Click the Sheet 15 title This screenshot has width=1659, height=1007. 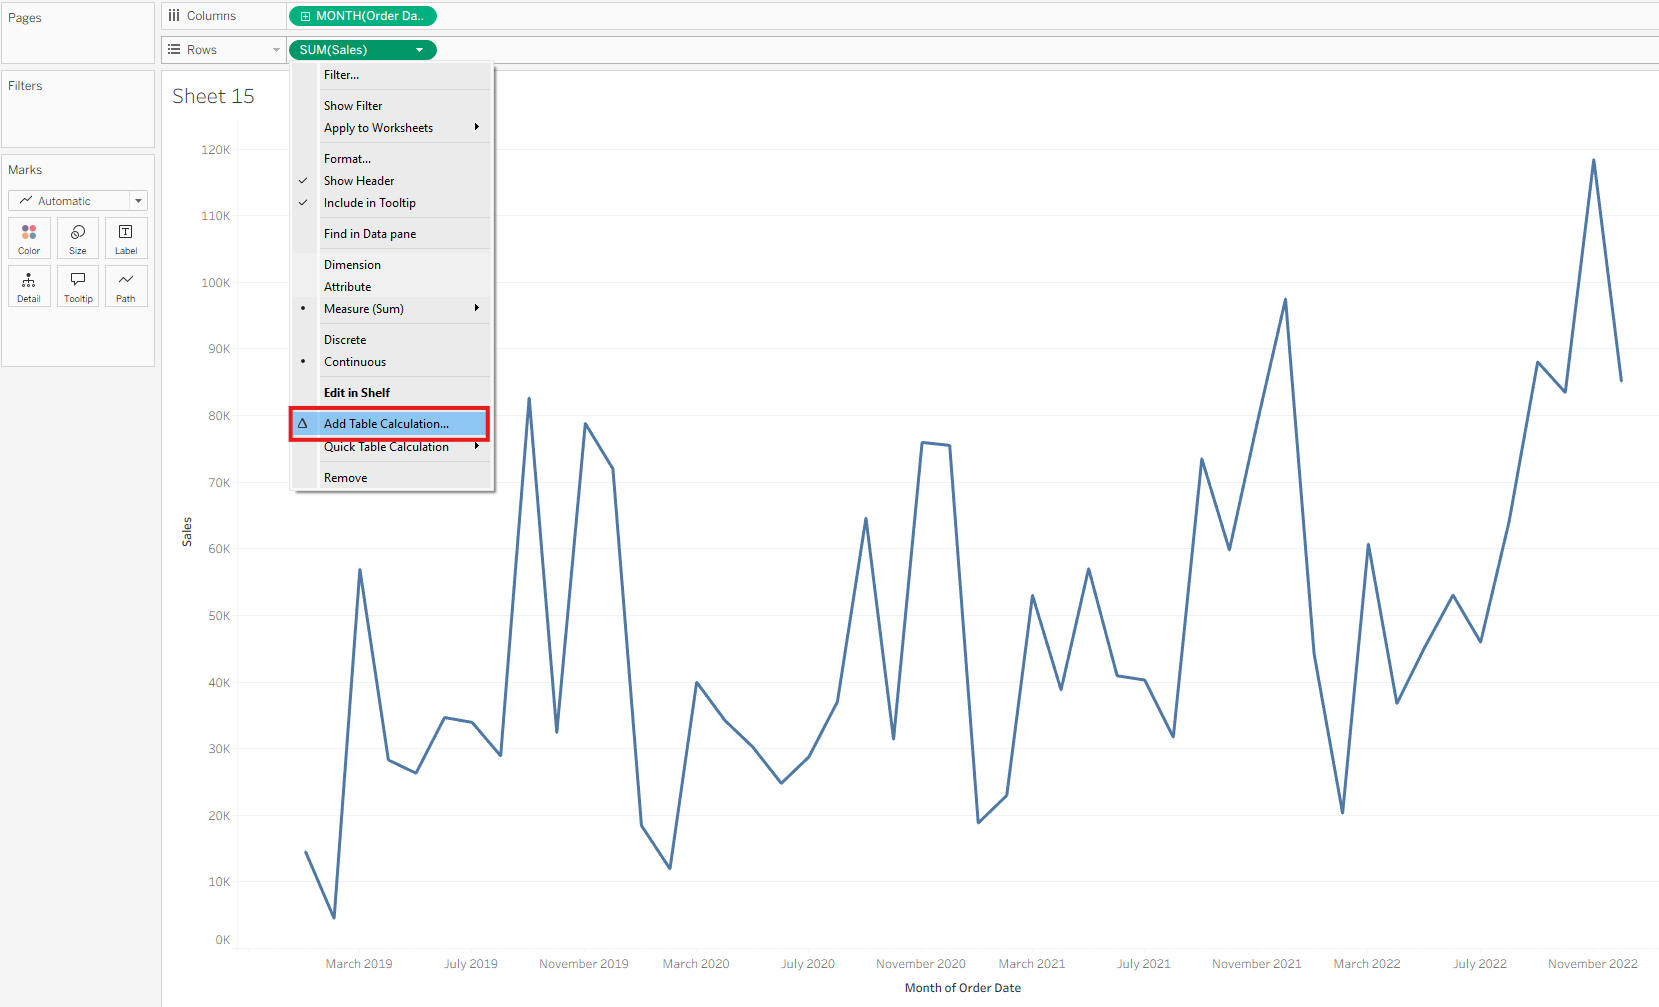tap(213, 96)
